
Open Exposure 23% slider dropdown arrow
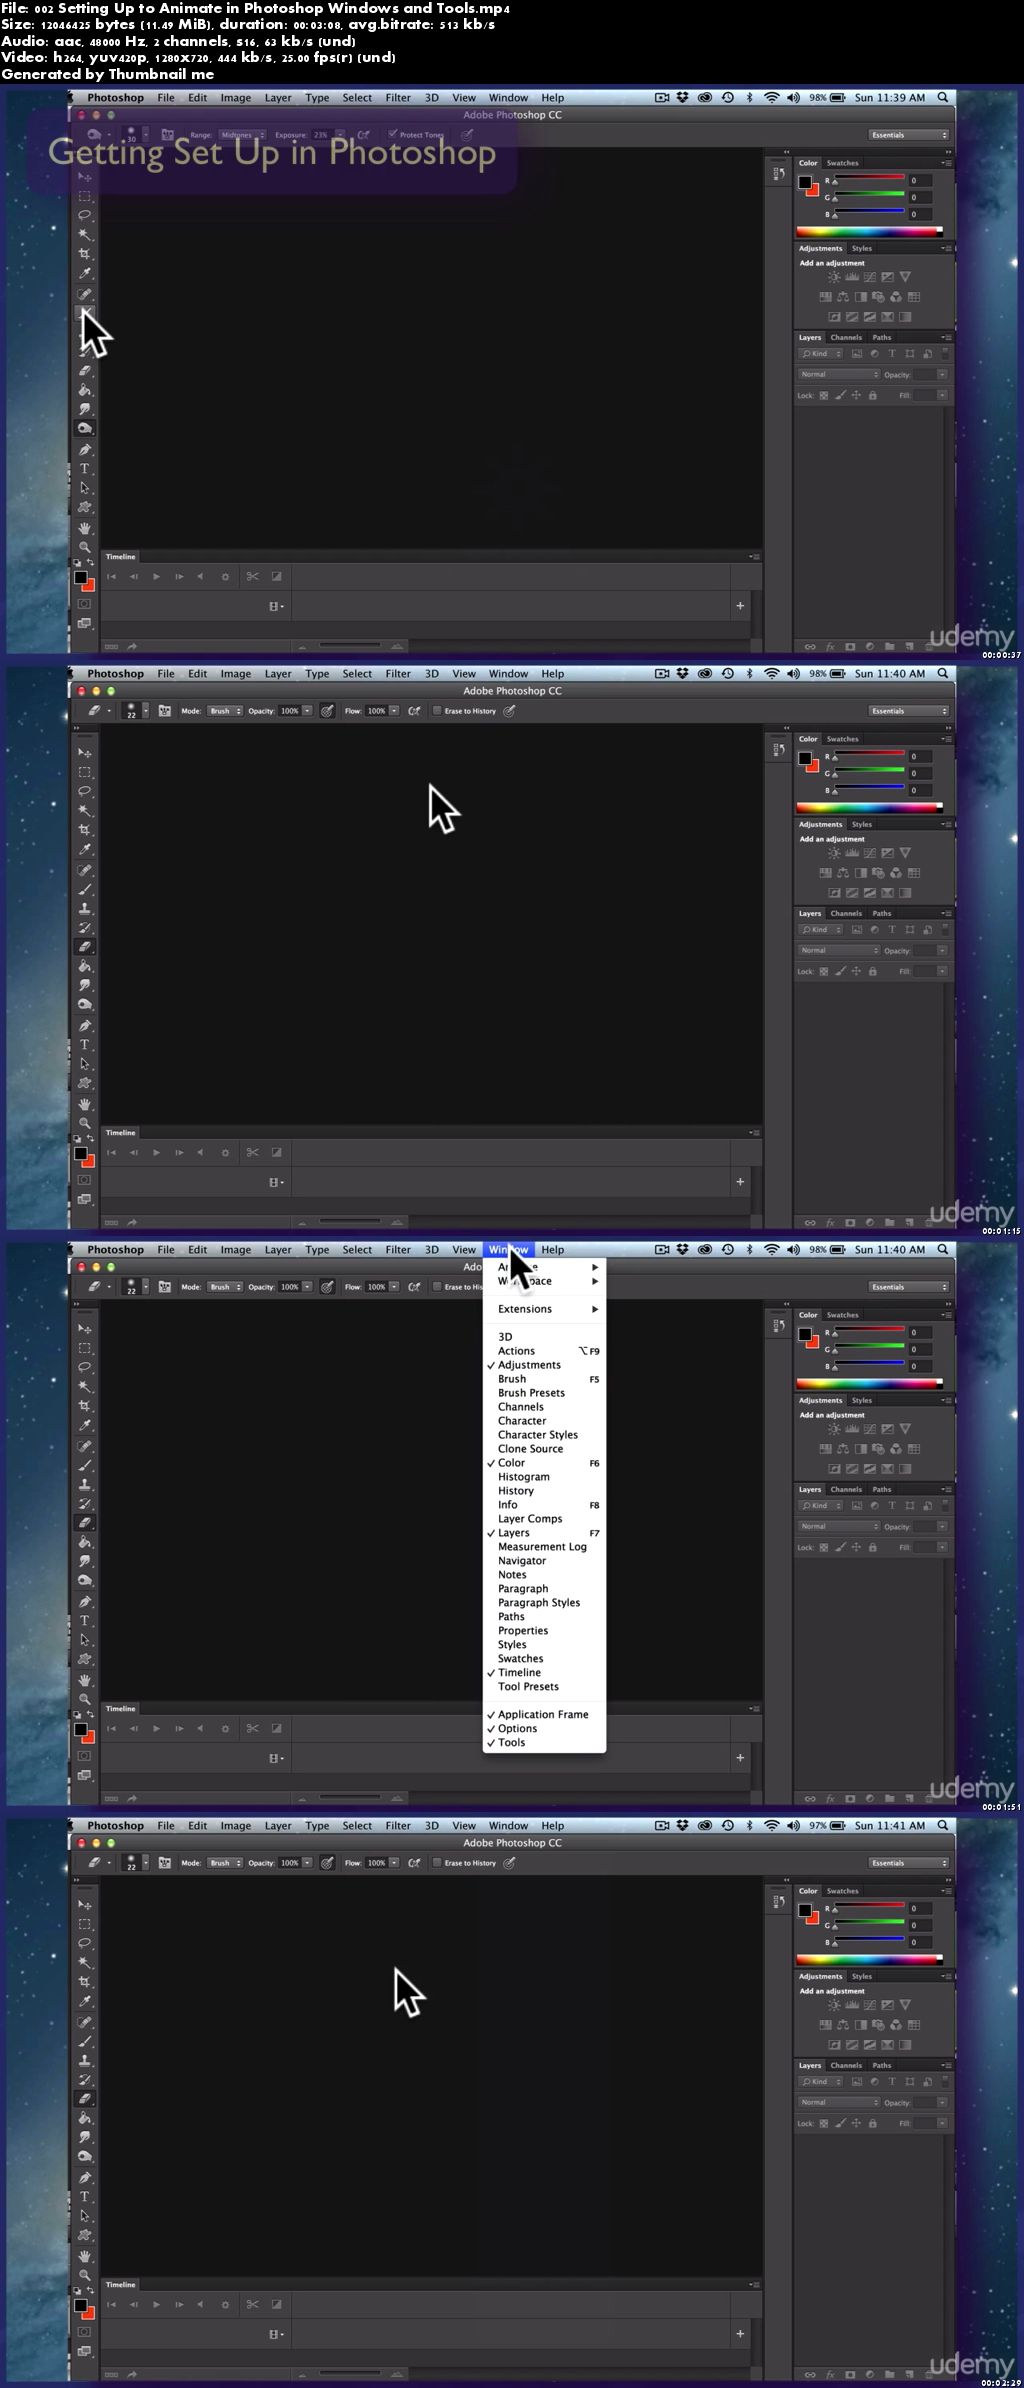[339, 134]
